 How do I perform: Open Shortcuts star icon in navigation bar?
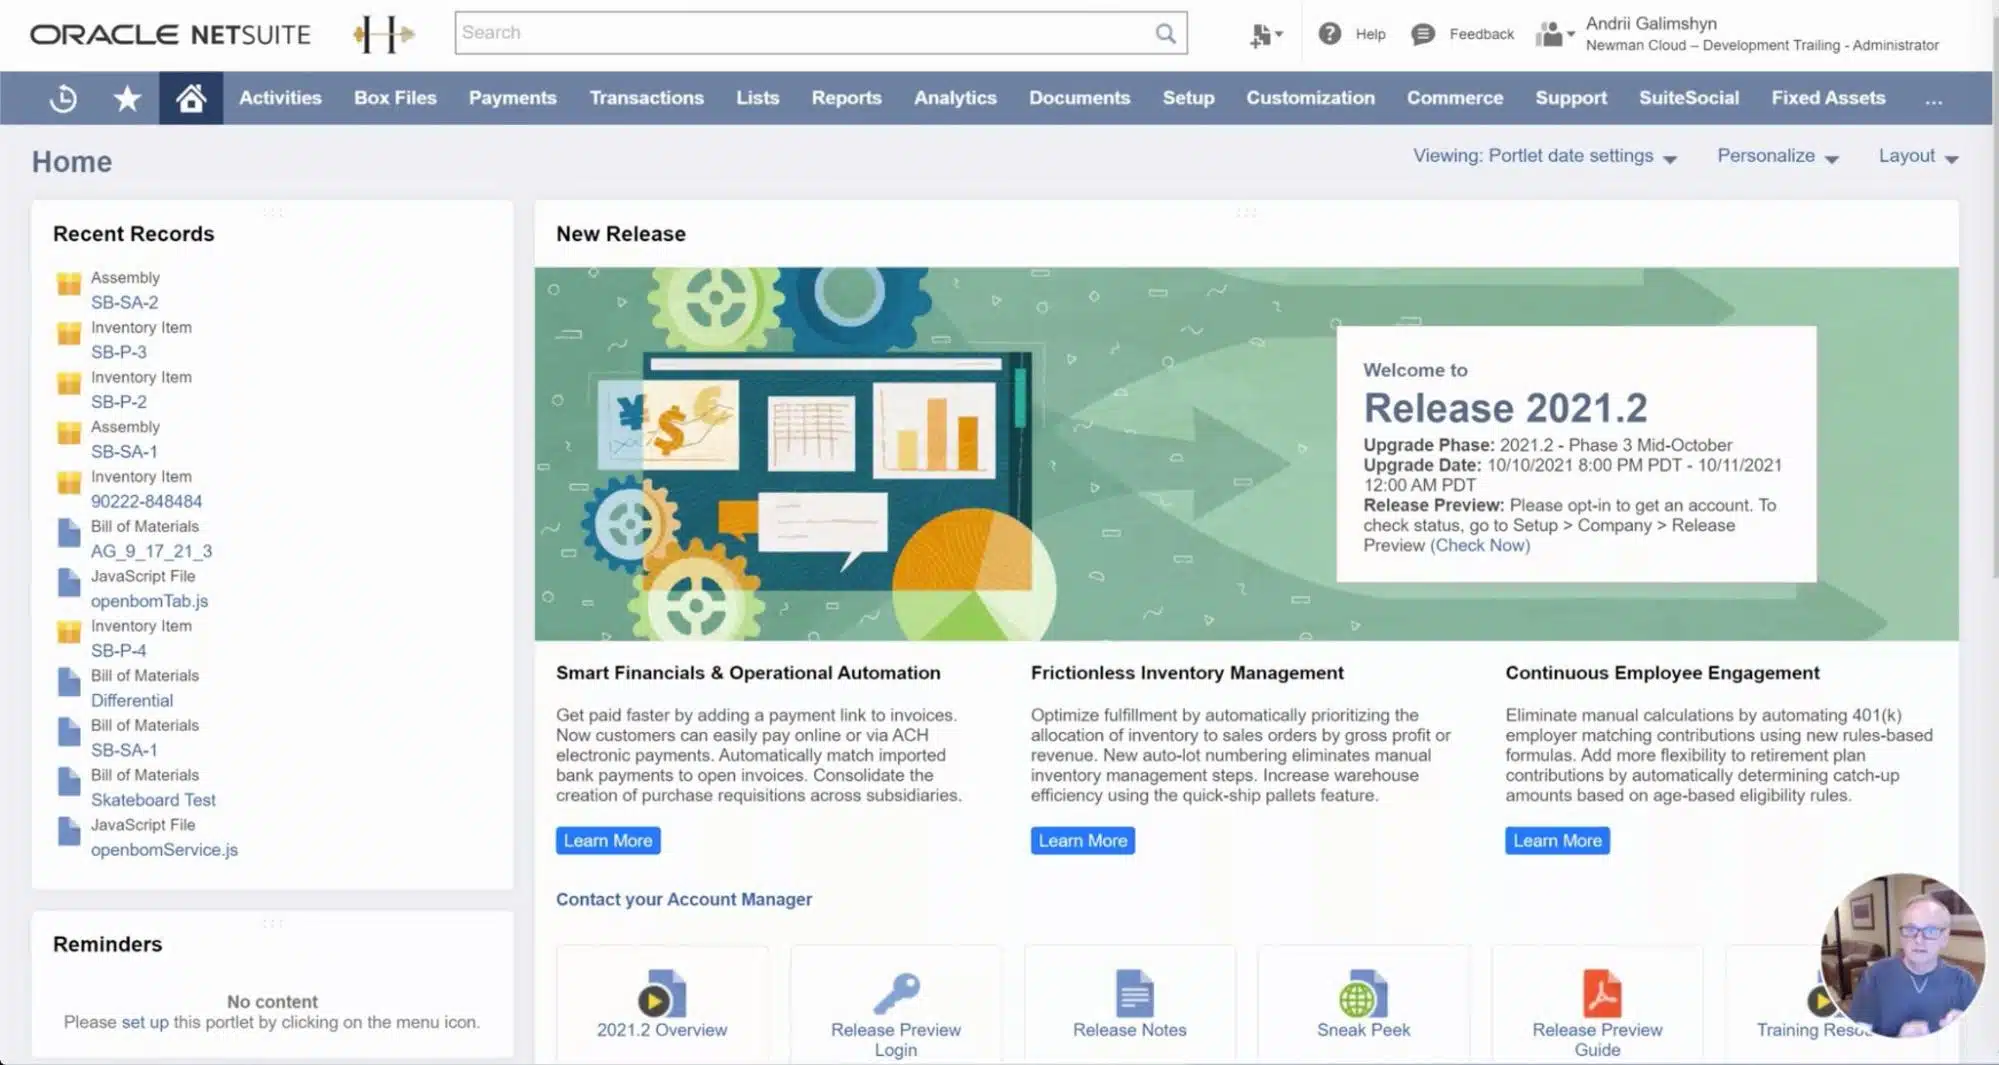click(x=127, y=98)
